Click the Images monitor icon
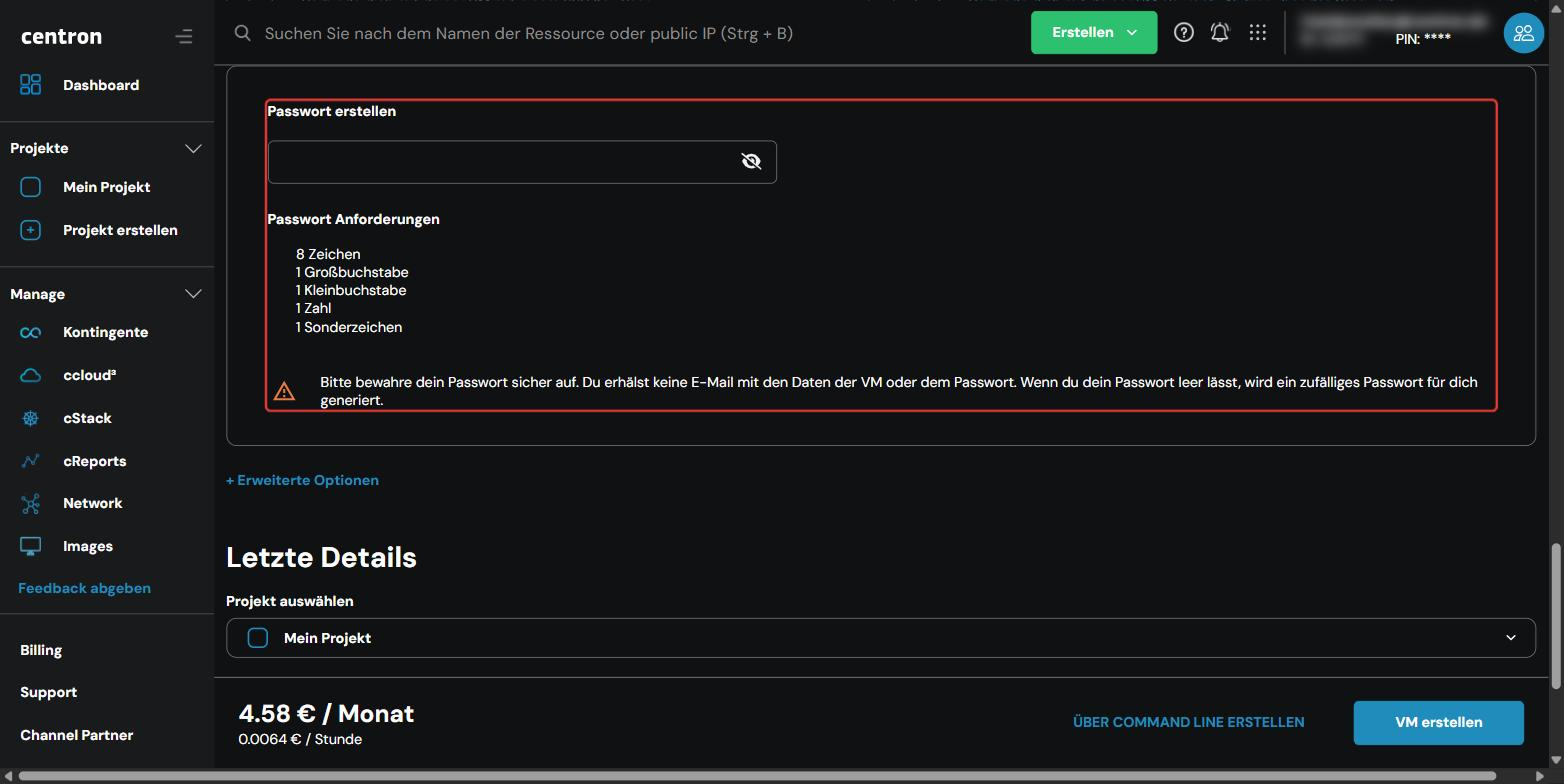1564x784 pixels. [31, 546]
